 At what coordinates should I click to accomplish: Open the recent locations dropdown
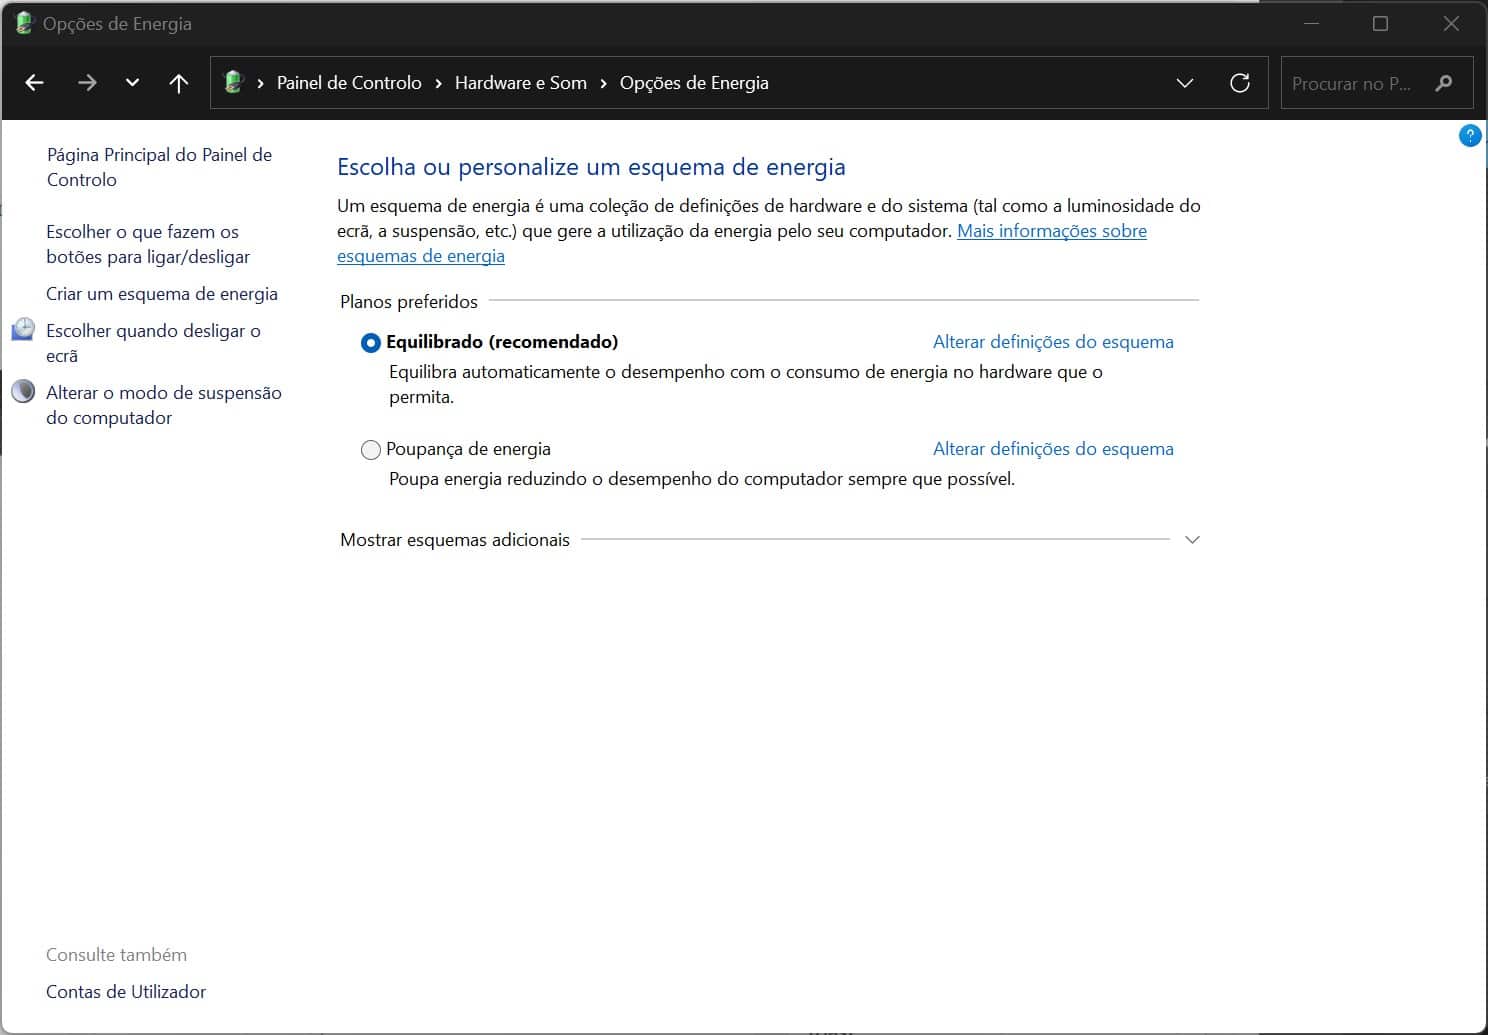(x=132, y=83)
